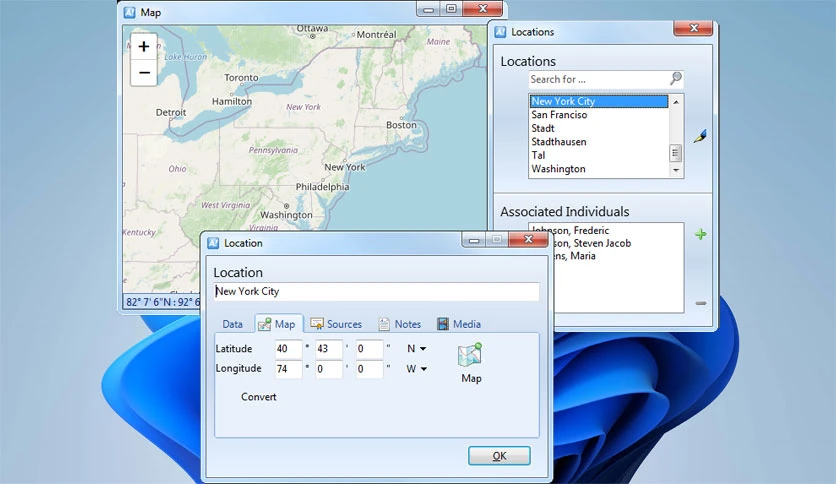Click Montréal on the map

376,35
